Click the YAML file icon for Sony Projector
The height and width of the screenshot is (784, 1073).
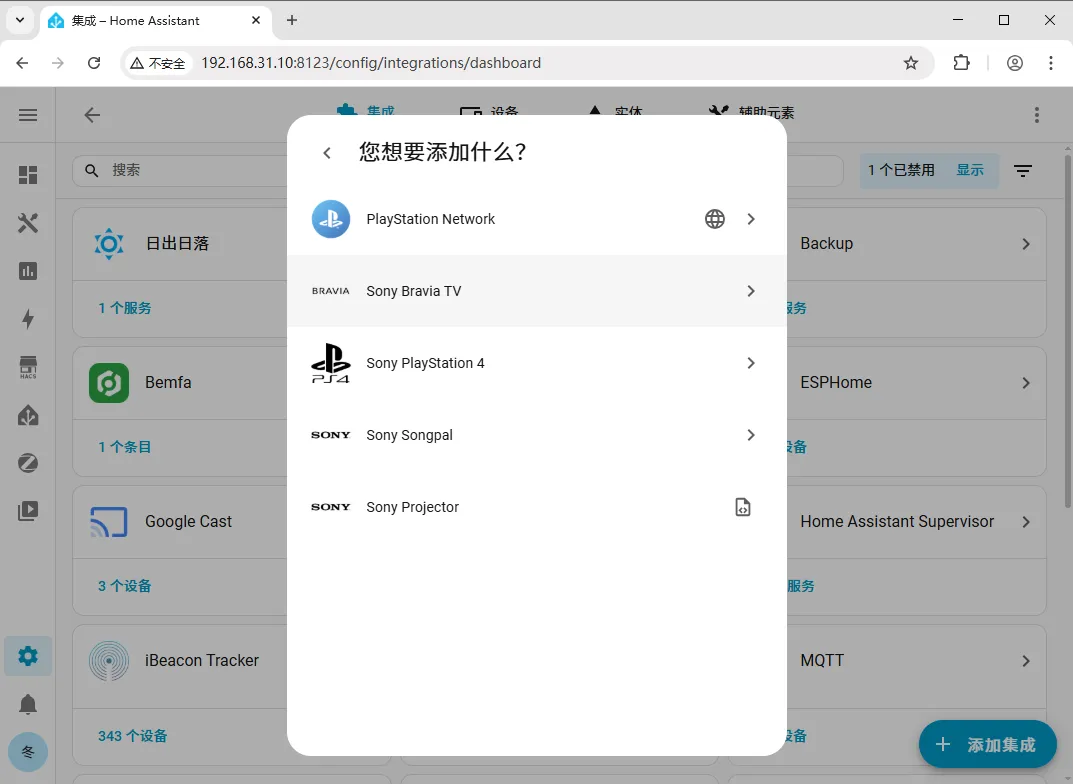(x=742, y=507)
